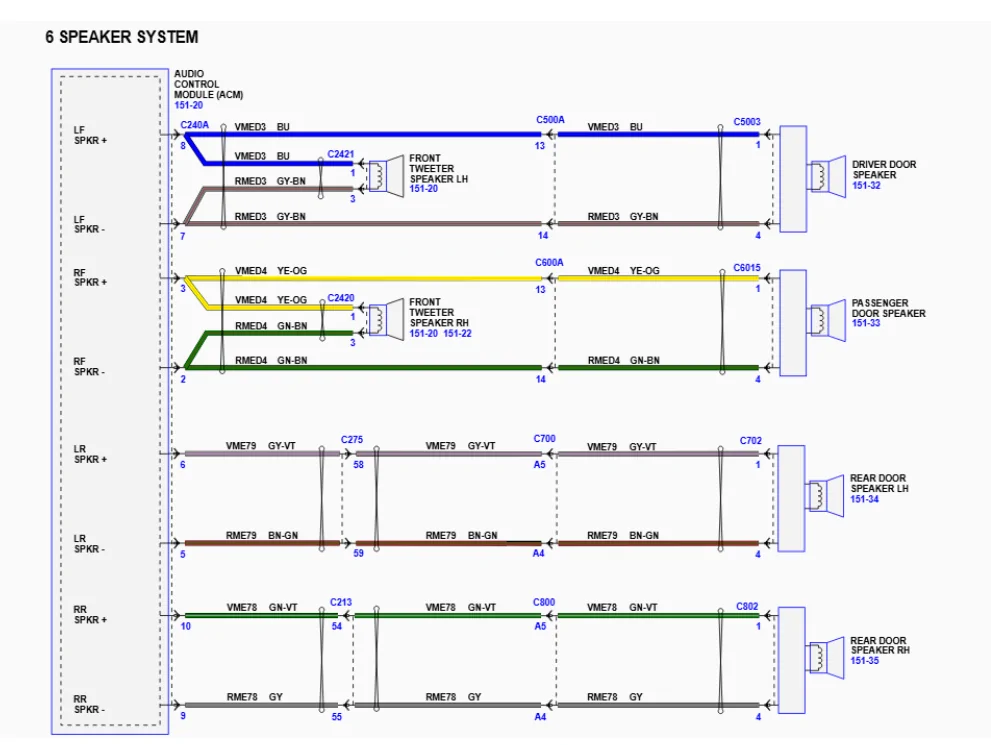Click the DRIVER DOOR SPEAKER text
The width and height of the screenshot is (991, 745).
[x=884, y=169]
